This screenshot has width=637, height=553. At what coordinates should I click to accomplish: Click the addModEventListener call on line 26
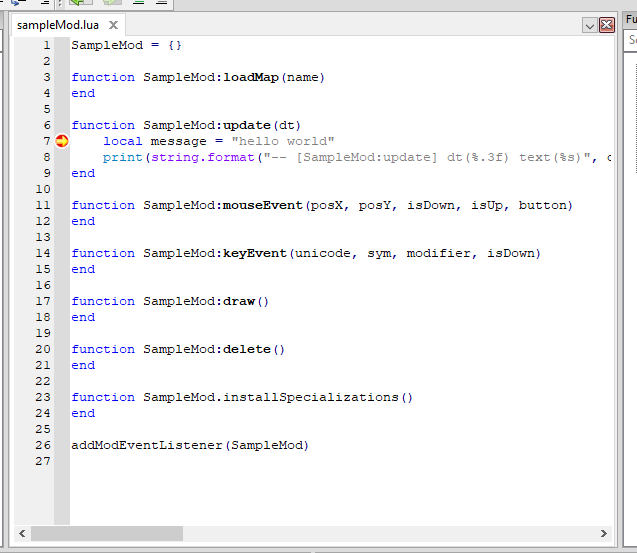click(x=147, y=445)
